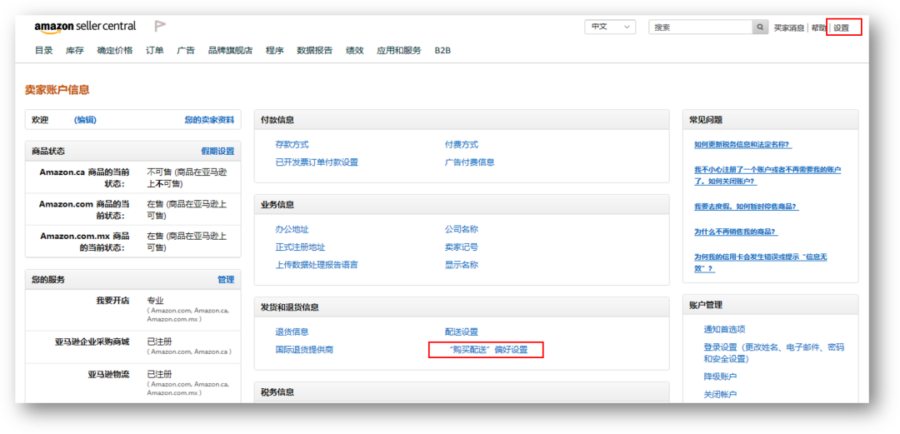Viewport: 900px width, 434px height.
Task: Open the 确定价格 menu
Action: click(115, 51)
